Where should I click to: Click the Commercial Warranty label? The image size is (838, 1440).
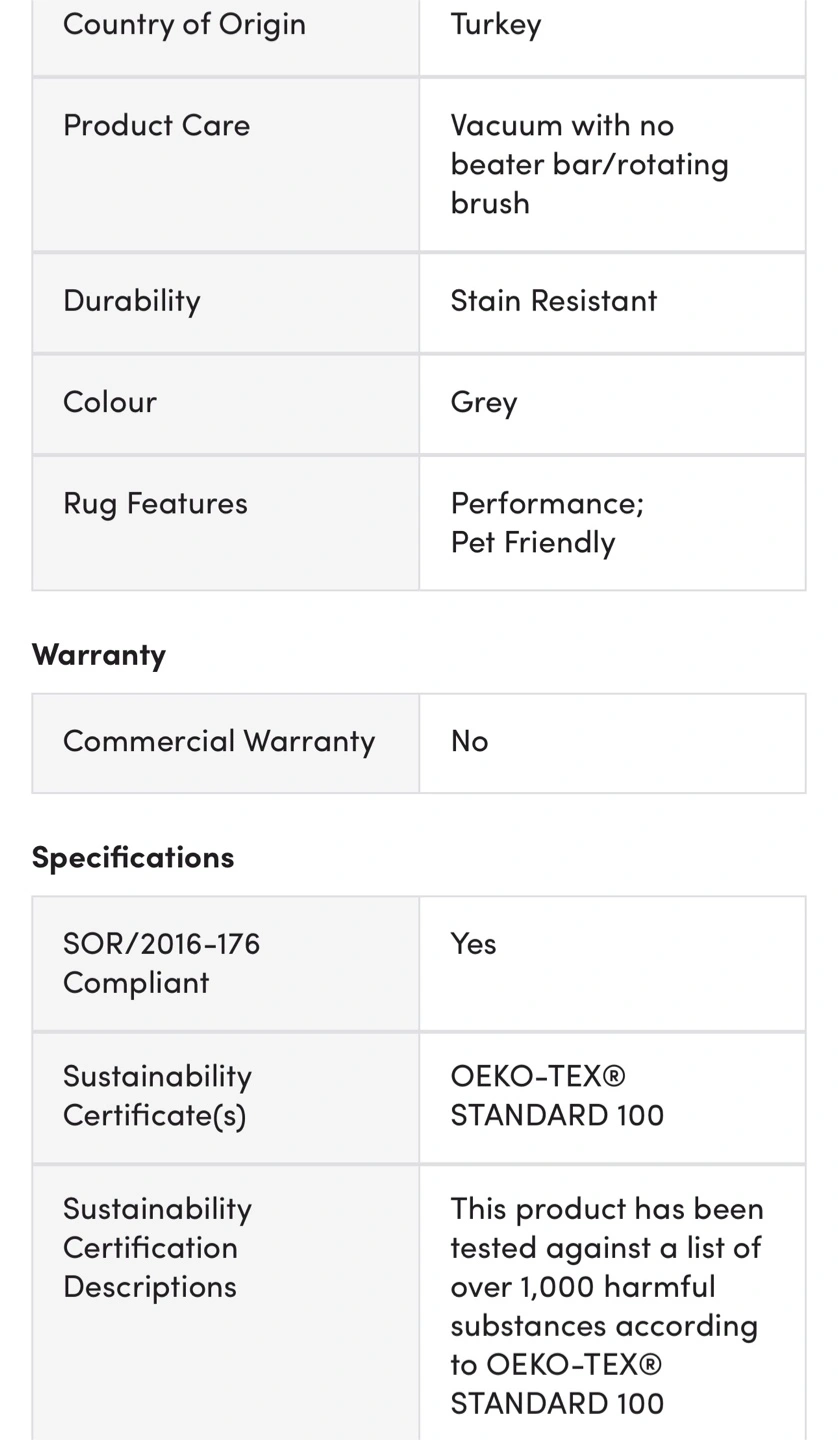(218, 740)
